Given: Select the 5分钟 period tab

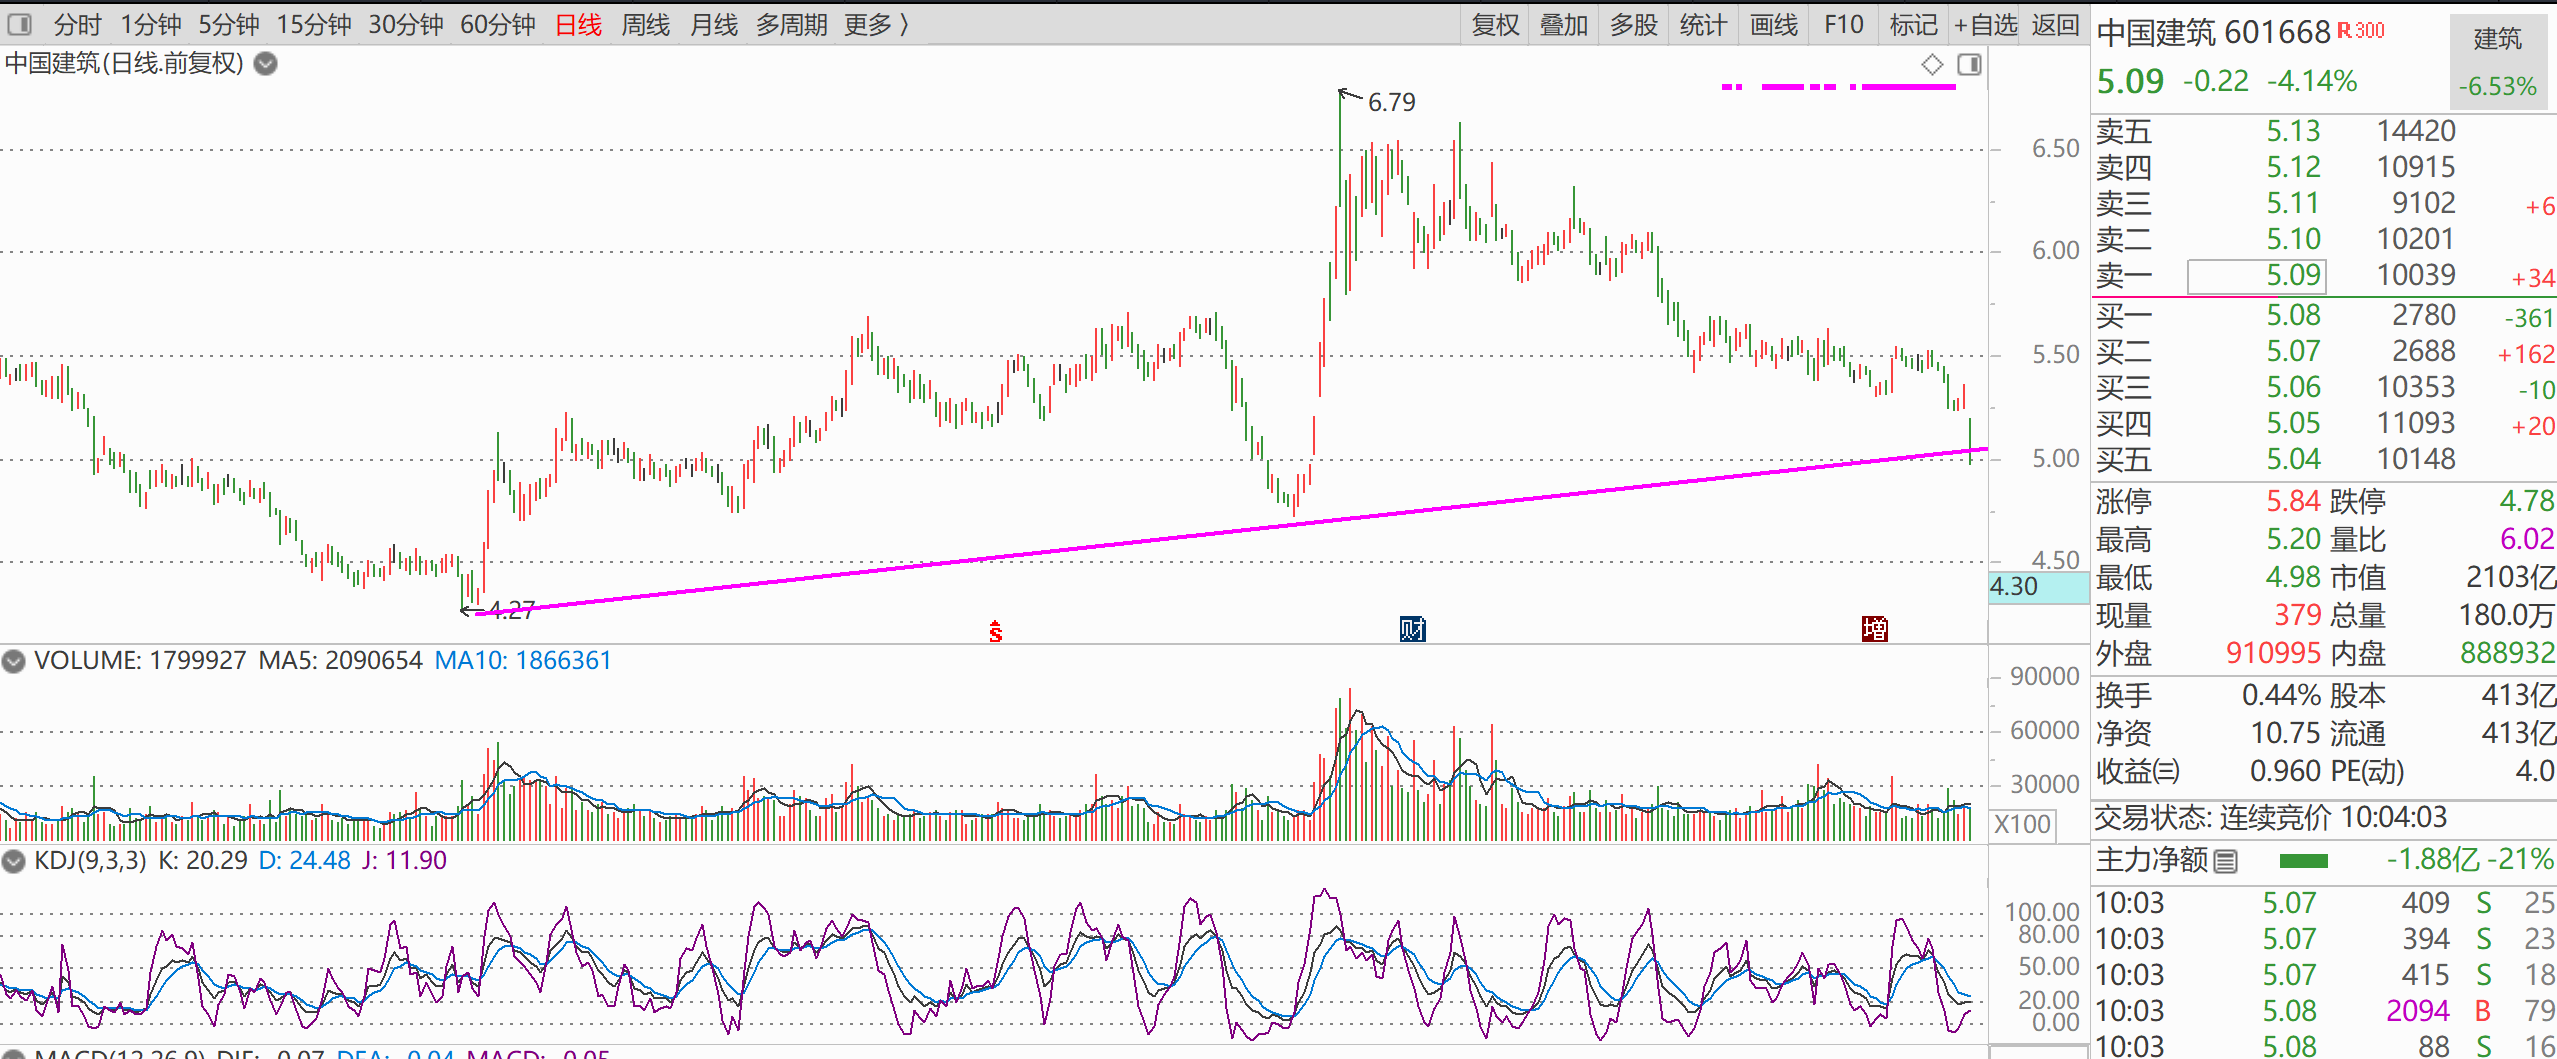Looking at the screenshot, I should [229, 24].
